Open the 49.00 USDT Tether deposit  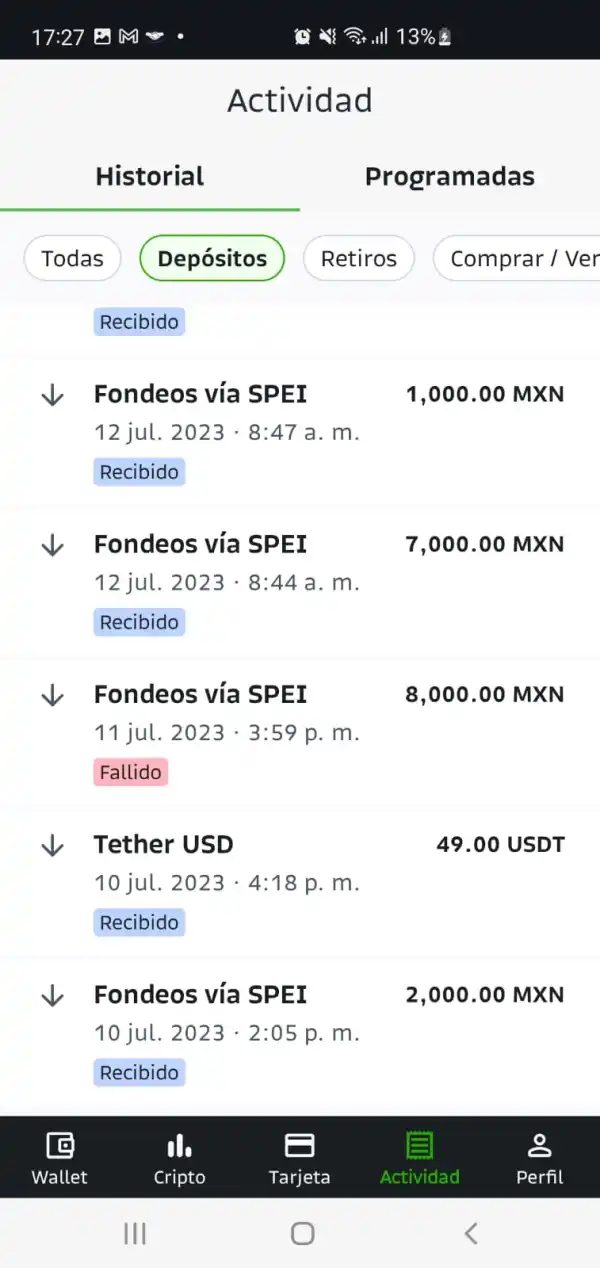coord(300,882)
